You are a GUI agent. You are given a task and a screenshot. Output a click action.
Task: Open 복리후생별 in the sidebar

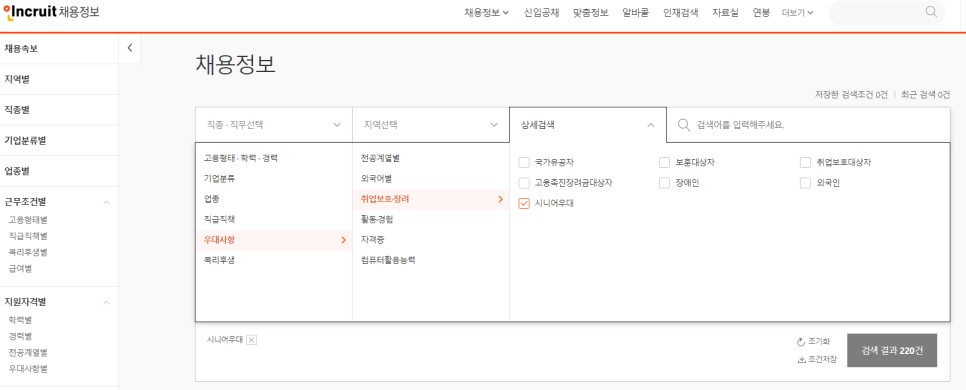pos(28,253)
